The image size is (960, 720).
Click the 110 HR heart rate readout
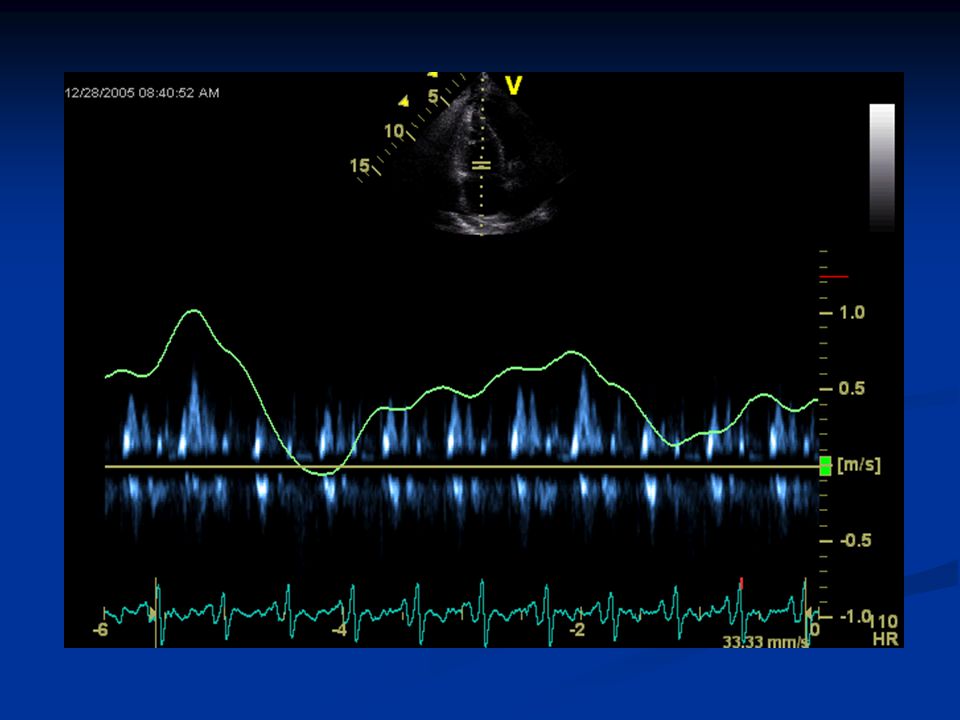coord(885,630)
